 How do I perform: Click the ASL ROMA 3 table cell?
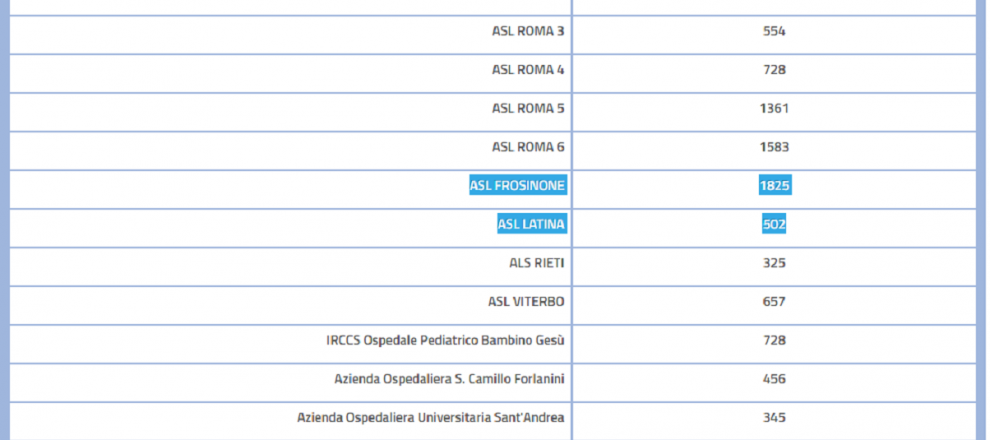point(528,31)
